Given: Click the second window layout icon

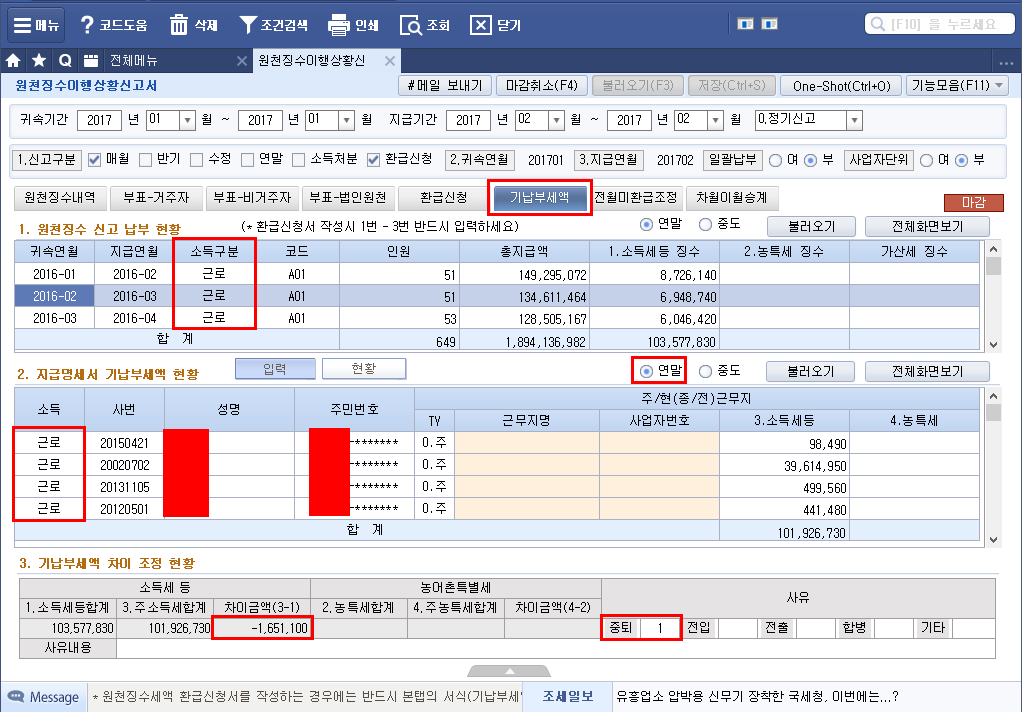Looking at the screenshot, I should [x=770, y=24].
